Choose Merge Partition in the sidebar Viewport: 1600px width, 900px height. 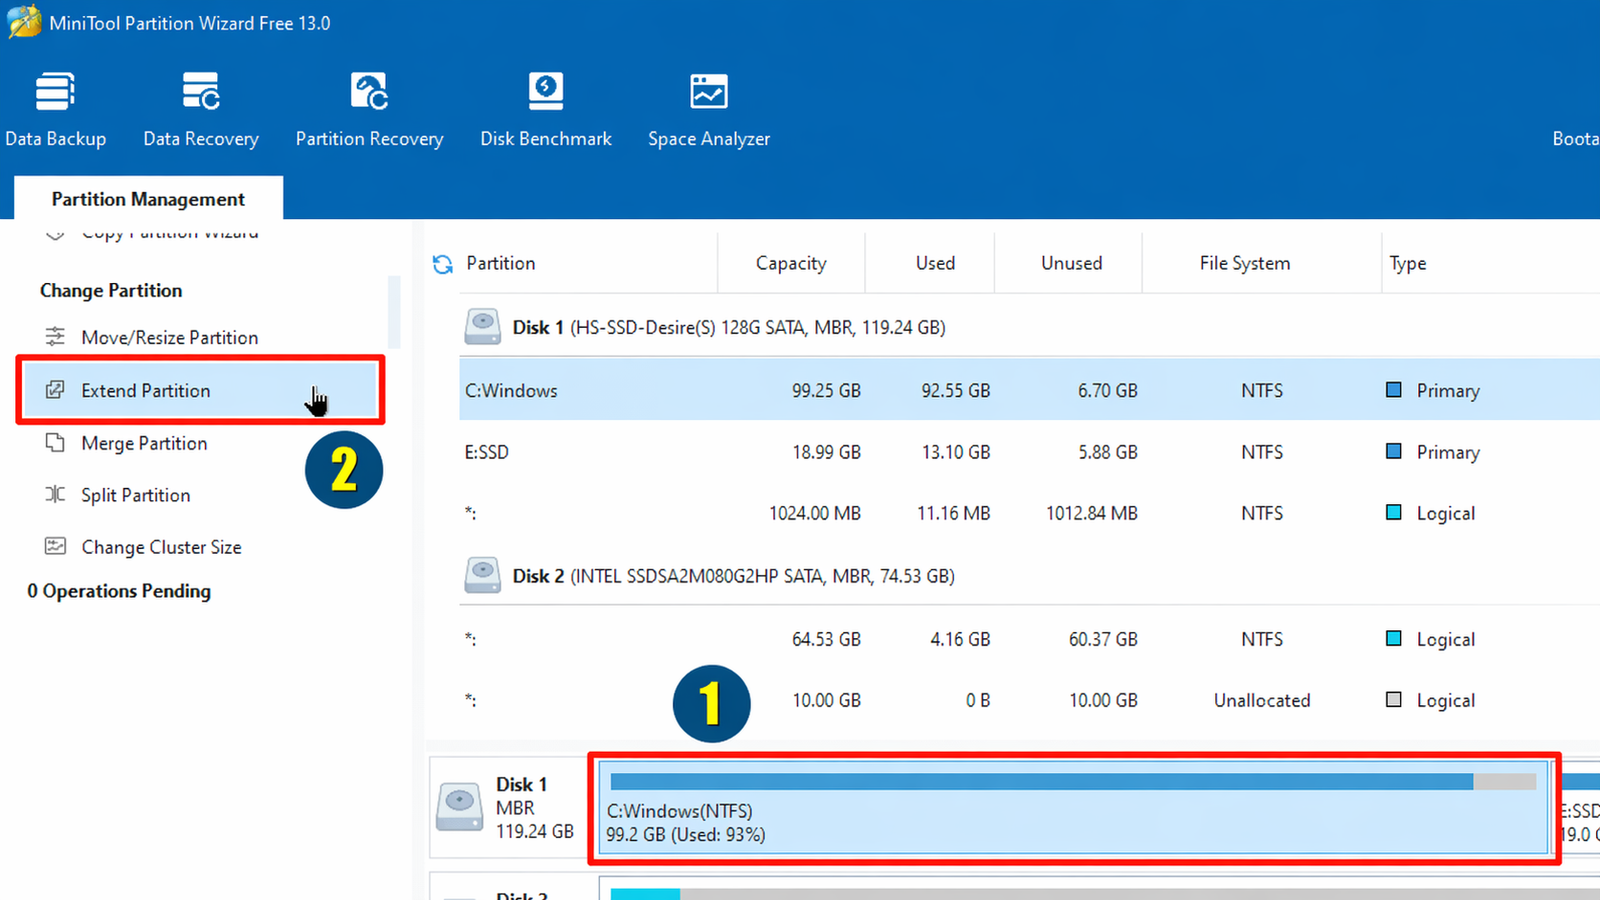point(144,443)
